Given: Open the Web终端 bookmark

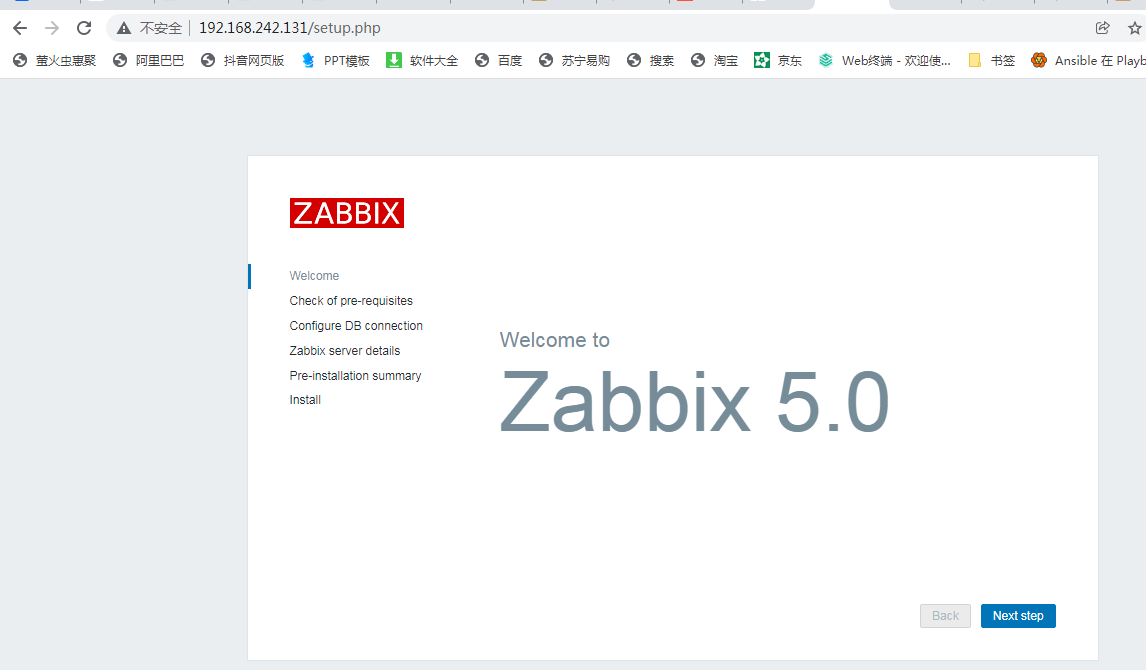Looking at the screenshot, I should [884, 61].
